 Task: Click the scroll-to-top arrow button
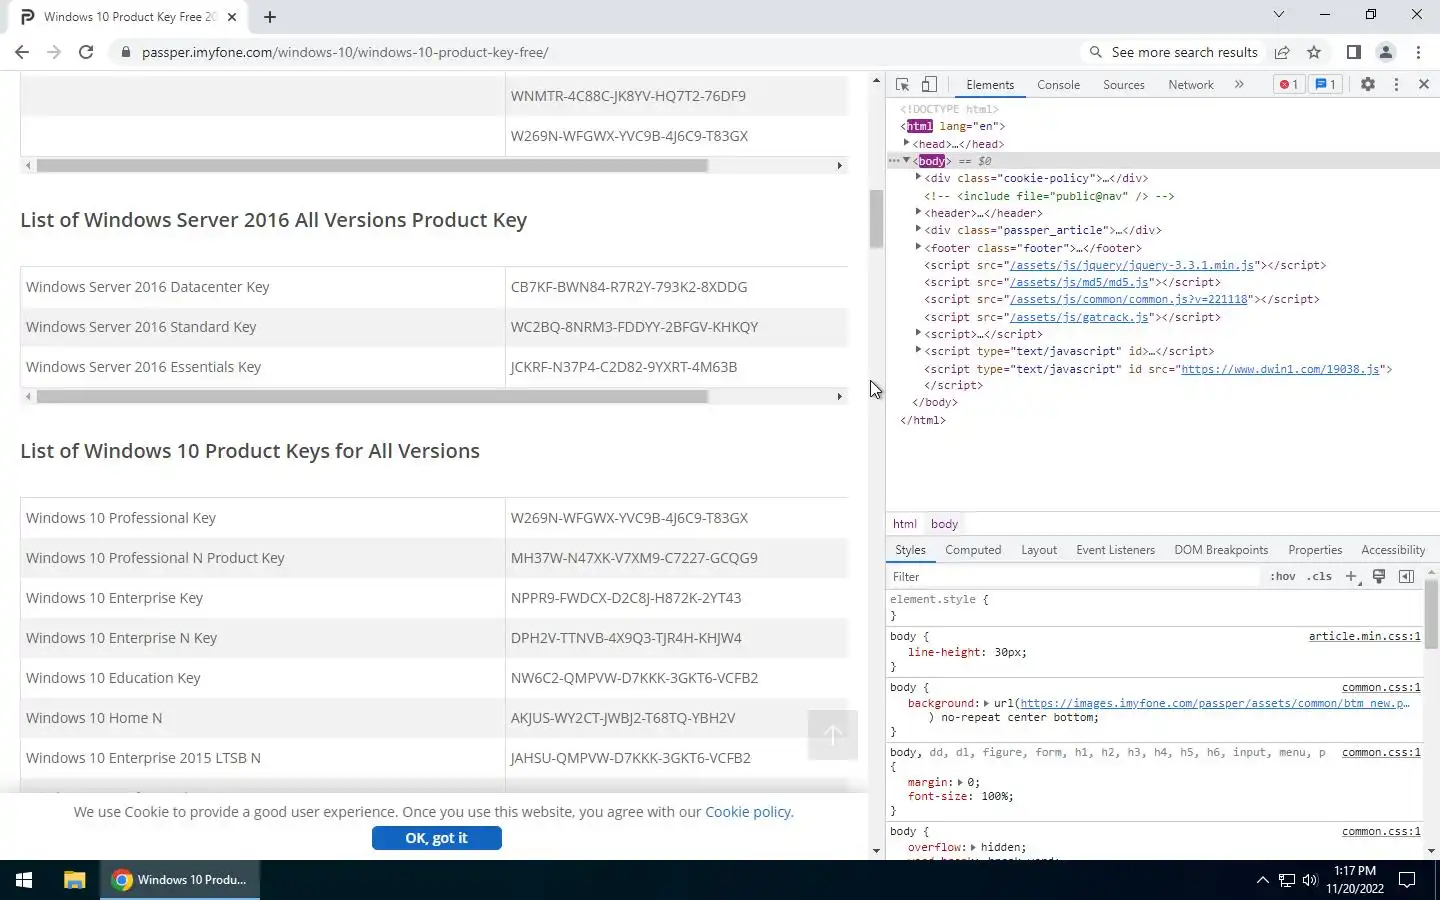(x=832, y=735)
